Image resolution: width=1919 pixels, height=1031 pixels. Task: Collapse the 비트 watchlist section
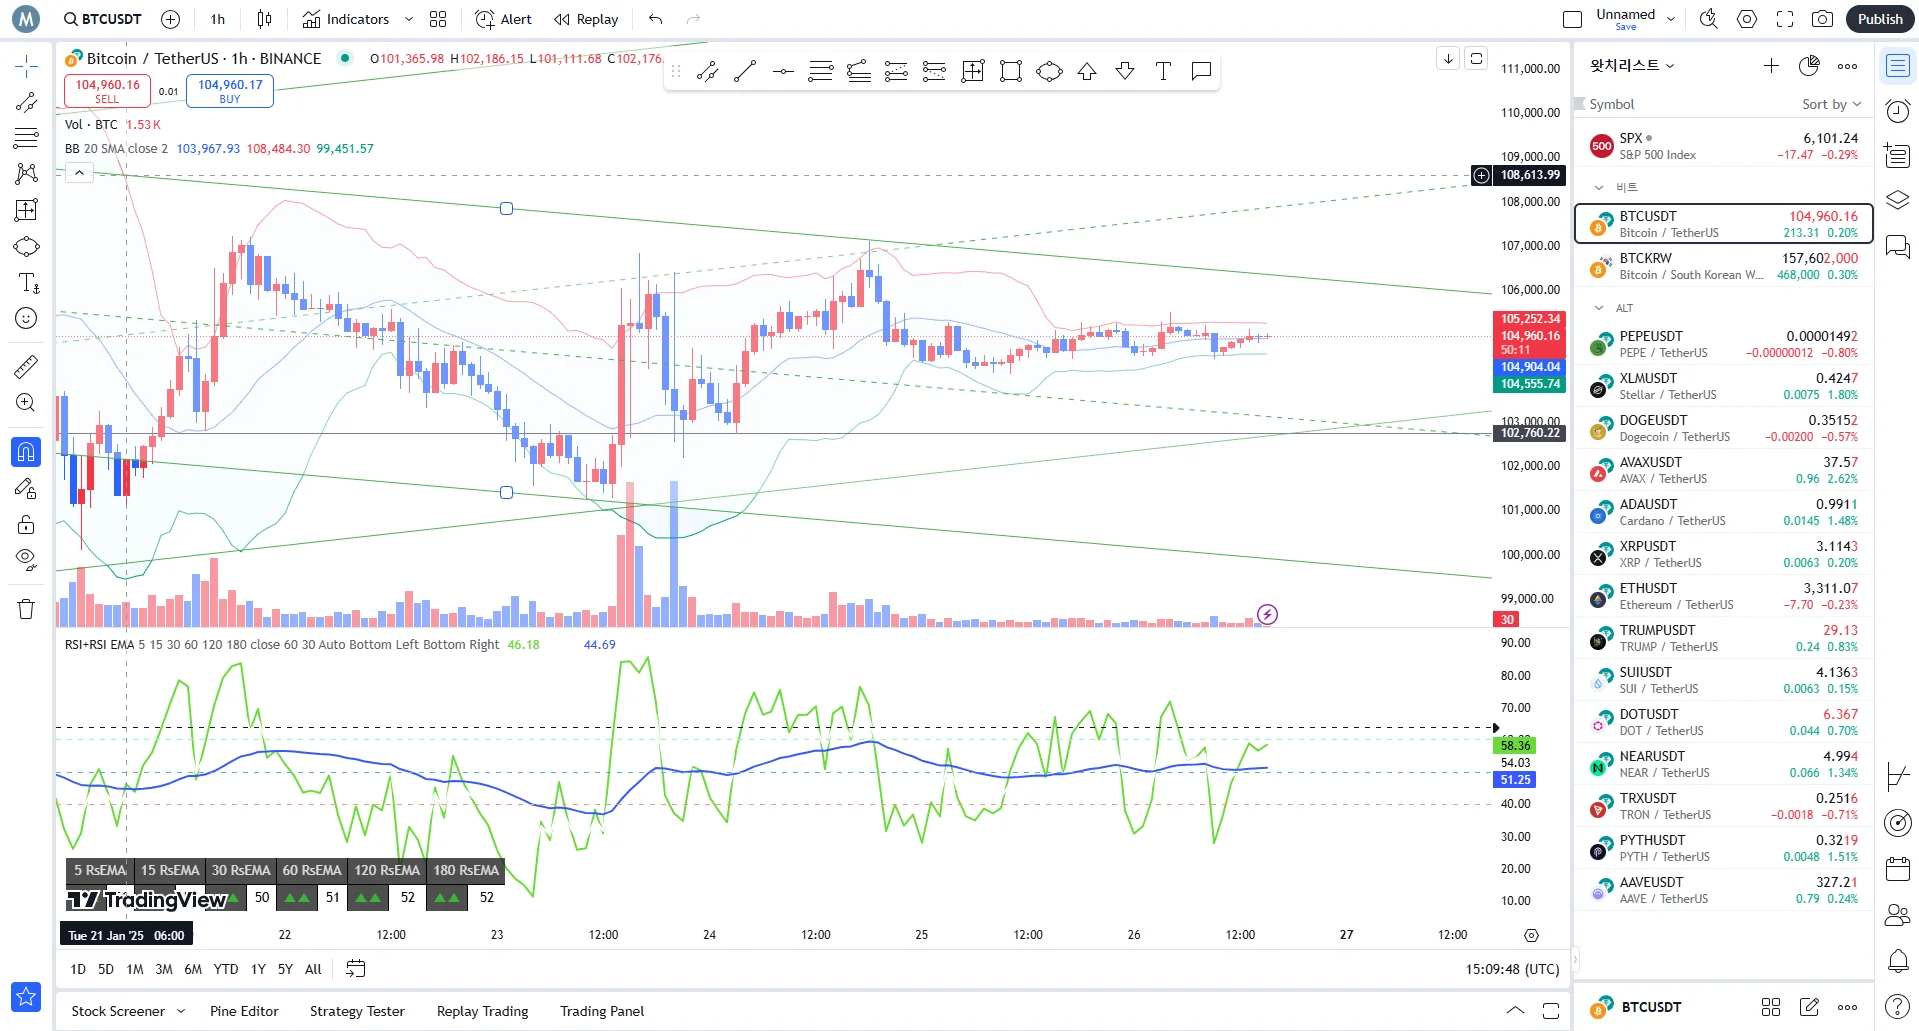click(x=1599, y=187)
